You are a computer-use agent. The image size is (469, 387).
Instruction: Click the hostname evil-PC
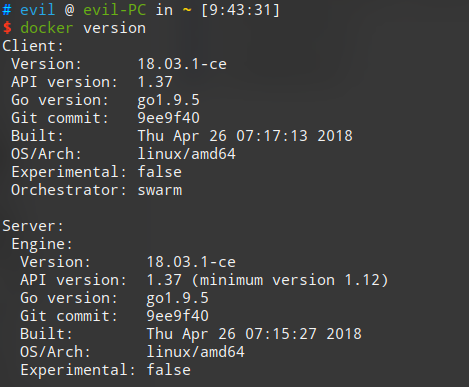[x=115, y=9]
